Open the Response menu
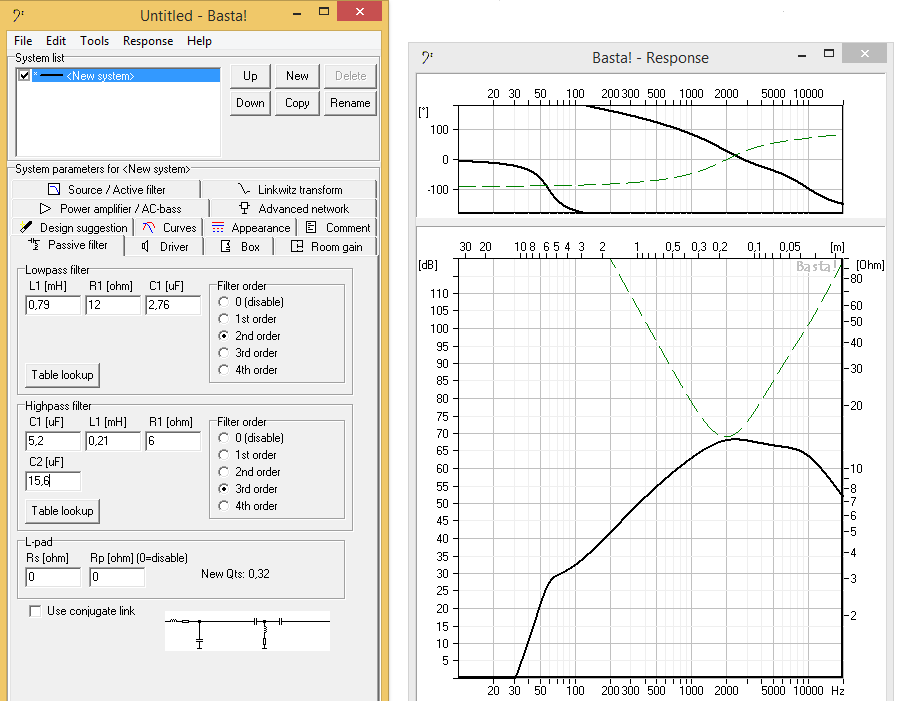900x701 pixels. coord(148,41)
